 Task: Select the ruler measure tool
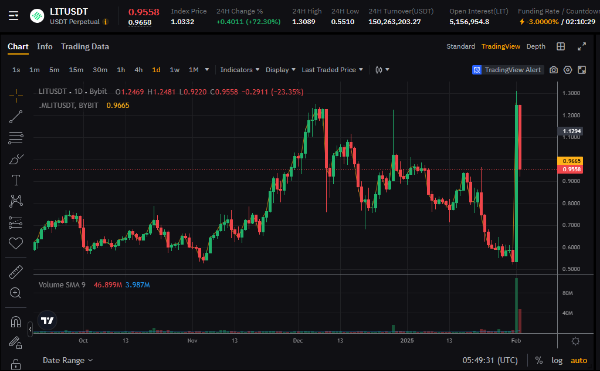point(16,272)
